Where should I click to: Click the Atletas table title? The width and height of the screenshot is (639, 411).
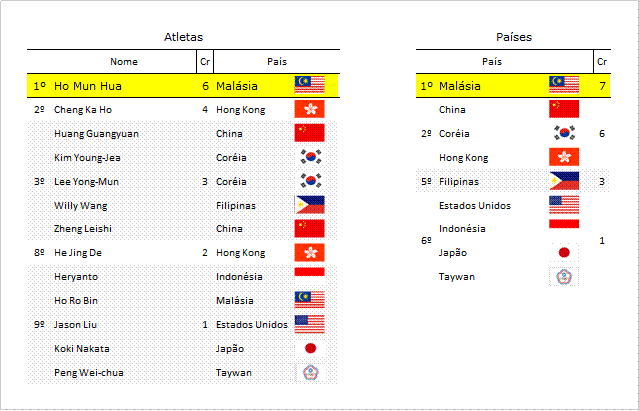[x=183, y=37]
